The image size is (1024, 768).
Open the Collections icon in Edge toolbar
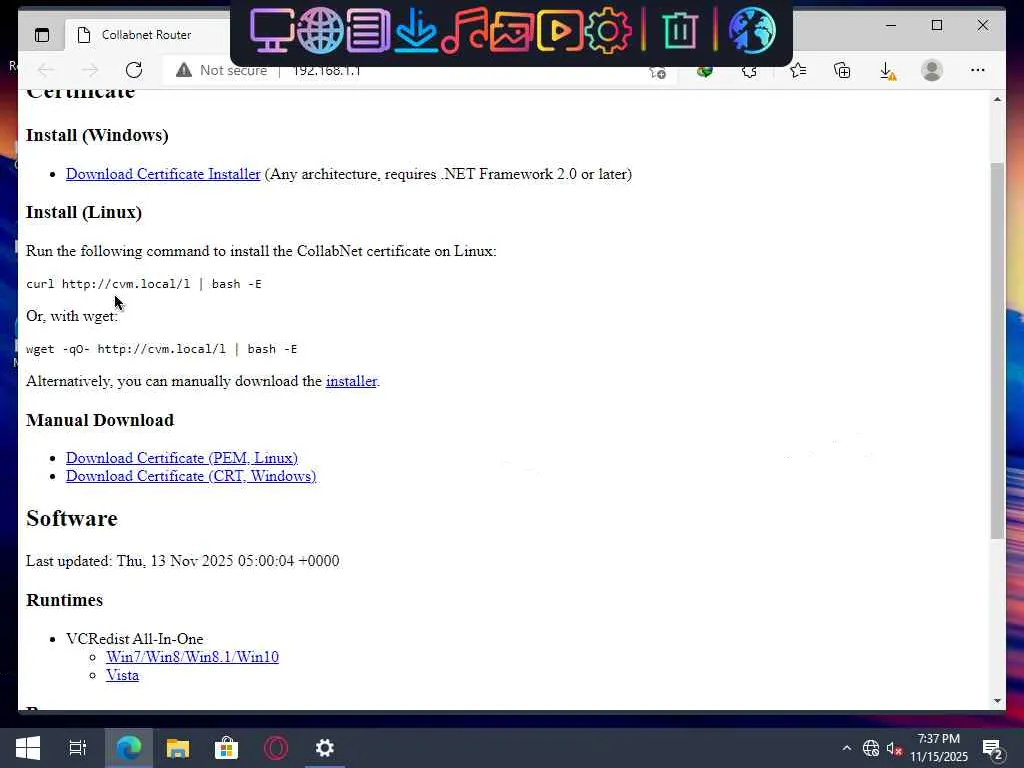842,70
